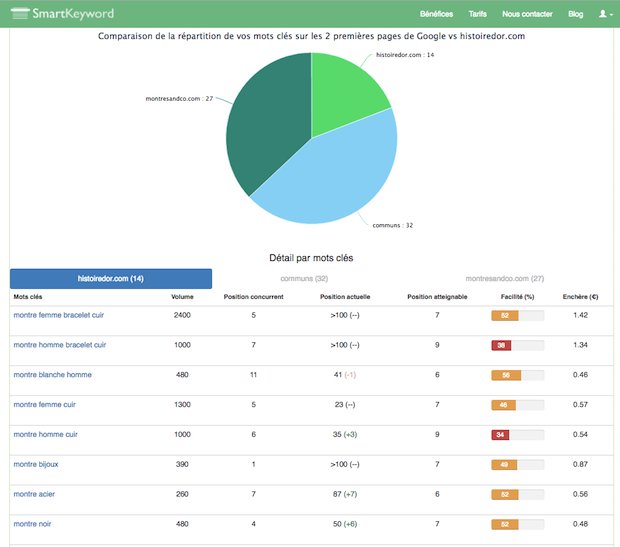Select the histoiredor.com (14) tab
This screenshot has height=547, width=620.
[111, 278]
